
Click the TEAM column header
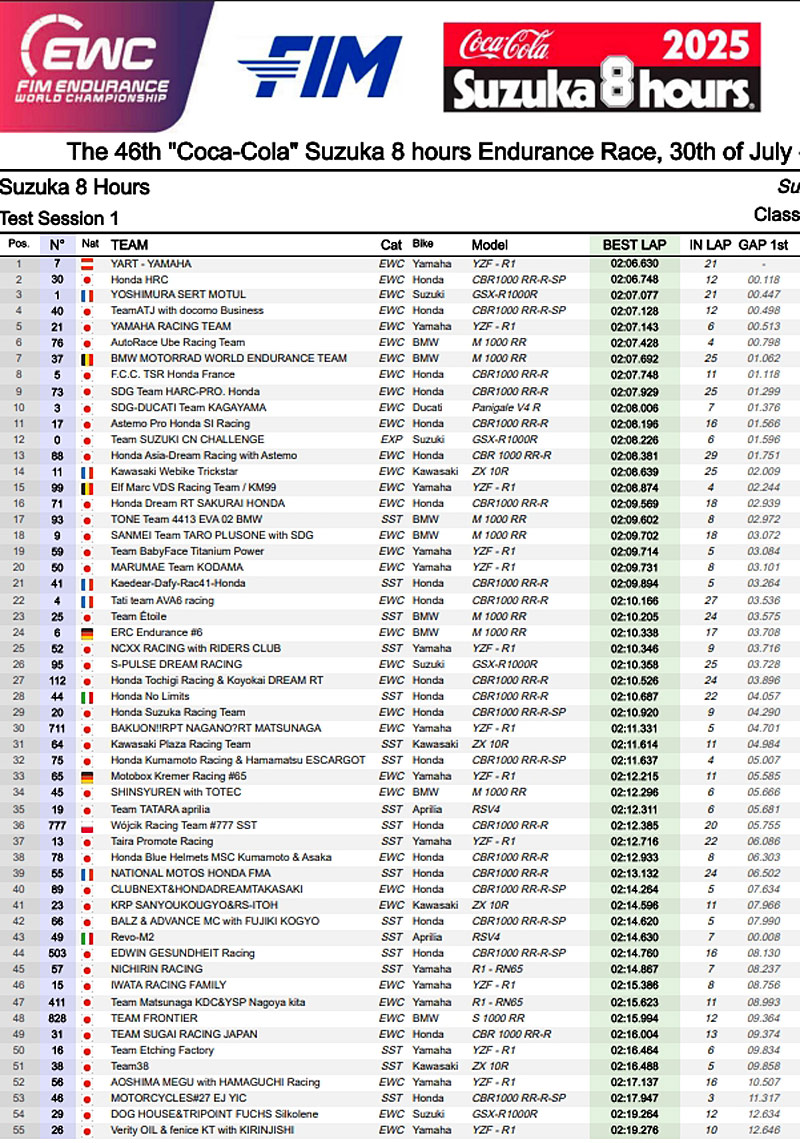coord(129,245)
